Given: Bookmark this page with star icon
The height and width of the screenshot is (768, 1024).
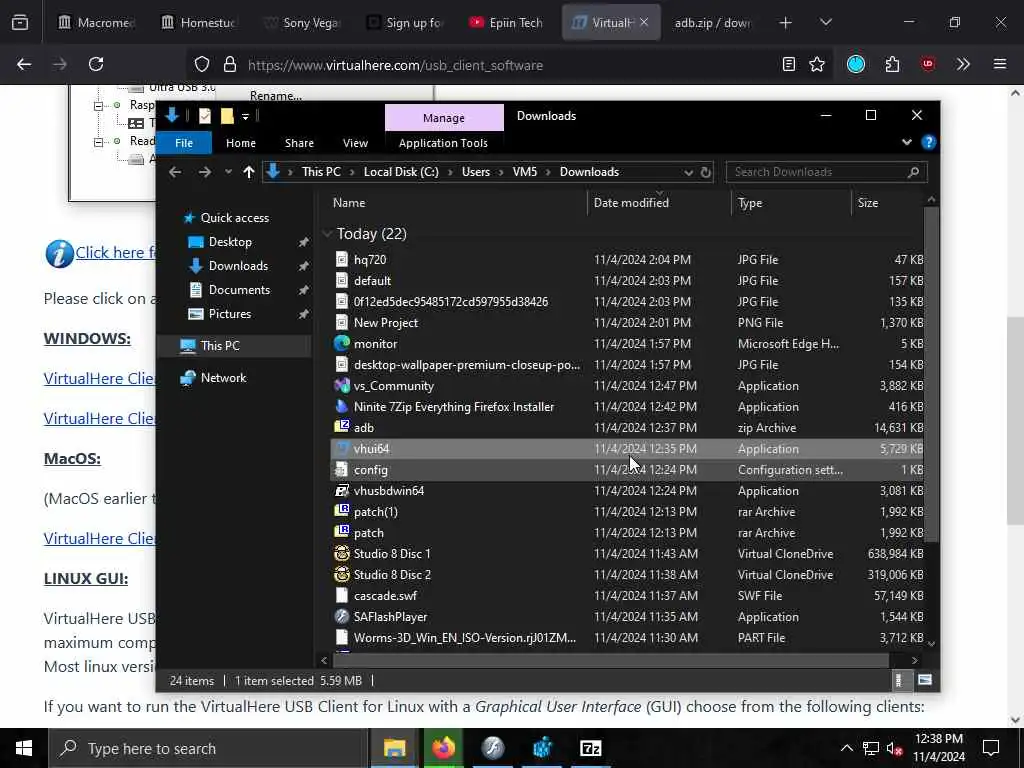Looking at the screenshot, I should pos(817,64).
